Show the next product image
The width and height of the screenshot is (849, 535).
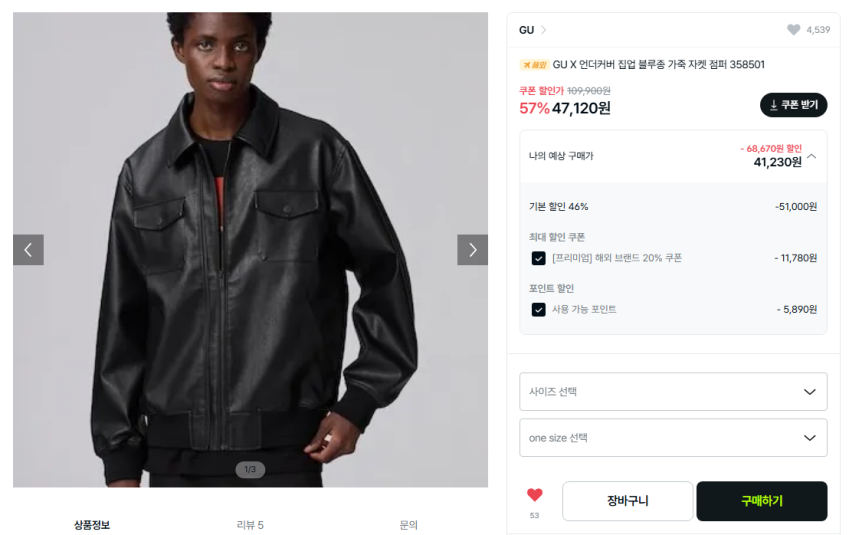click(472, 250)
